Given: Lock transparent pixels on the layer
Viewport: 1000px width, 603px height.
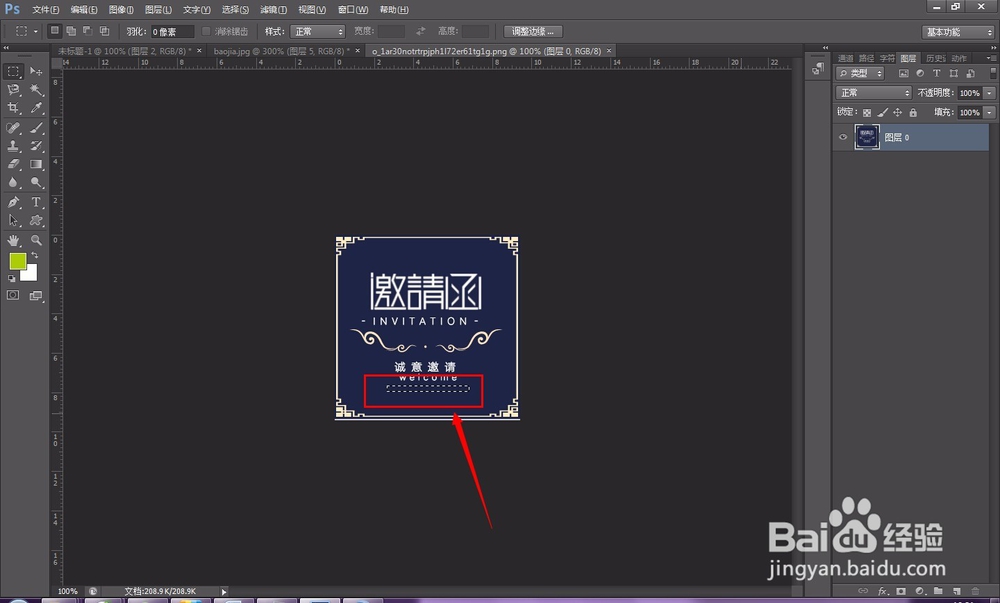Looking at the screenshot, I should [x=867, y=112].
